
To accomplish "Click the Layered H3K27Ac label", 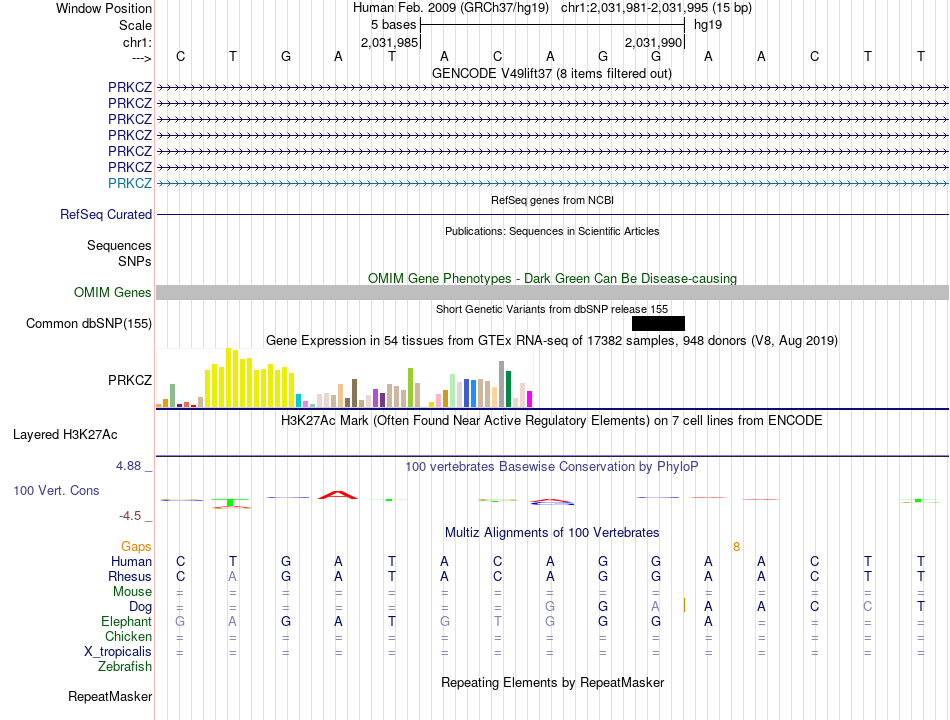I will click(65, 435).
